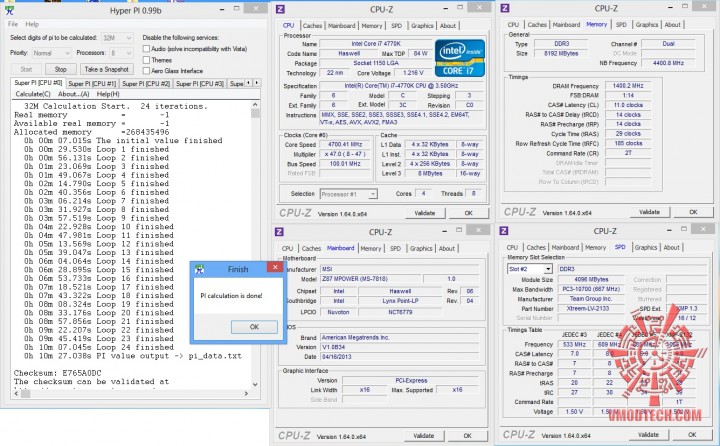The width and height of the screenshot is (720, 446).
Task: Click Validate in Mainboard tab CPU-Z window
Action: pos(423,436)
